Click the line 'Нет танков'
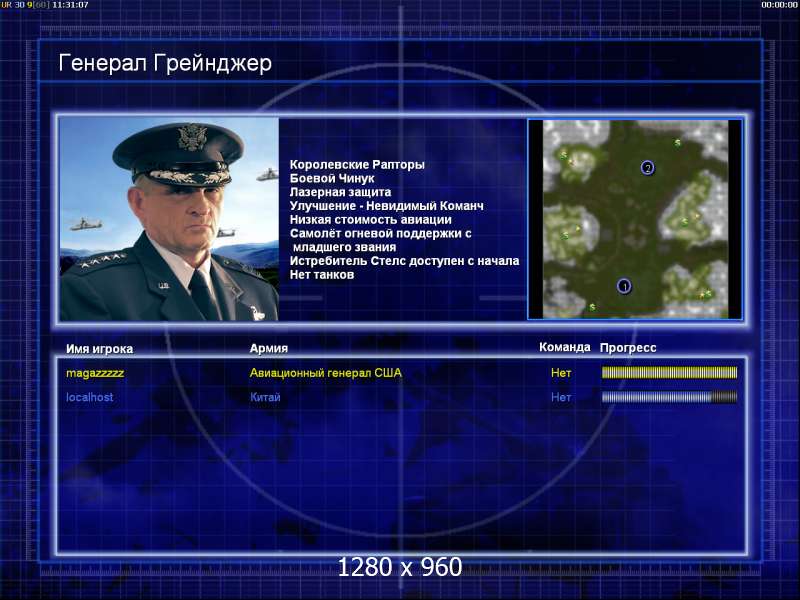 (x=322, y=275)
